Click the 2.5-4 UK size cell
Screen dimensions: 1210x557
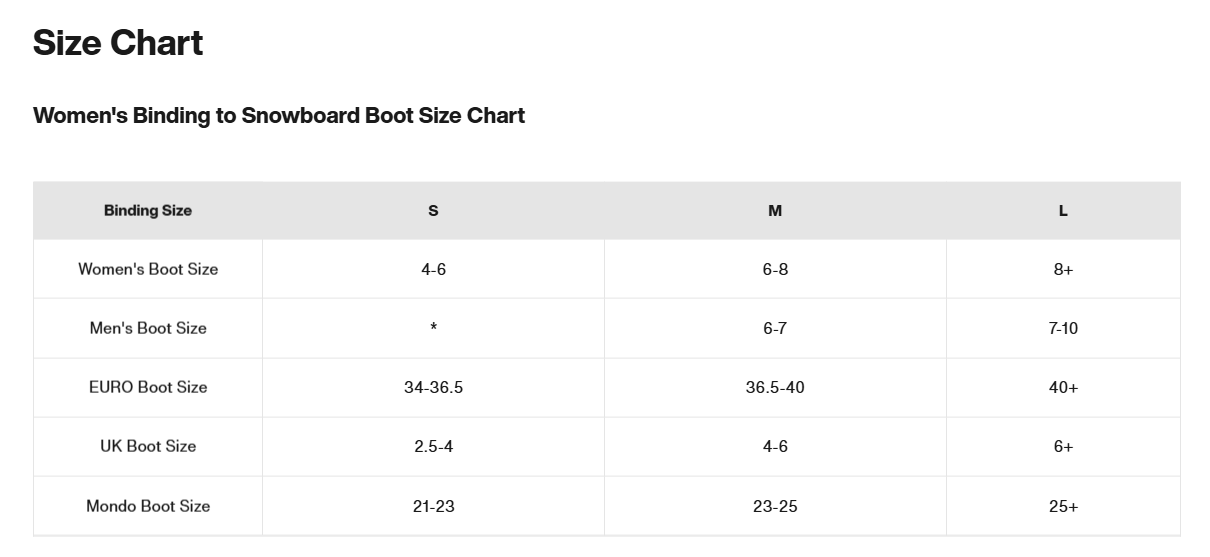point(433,446)
